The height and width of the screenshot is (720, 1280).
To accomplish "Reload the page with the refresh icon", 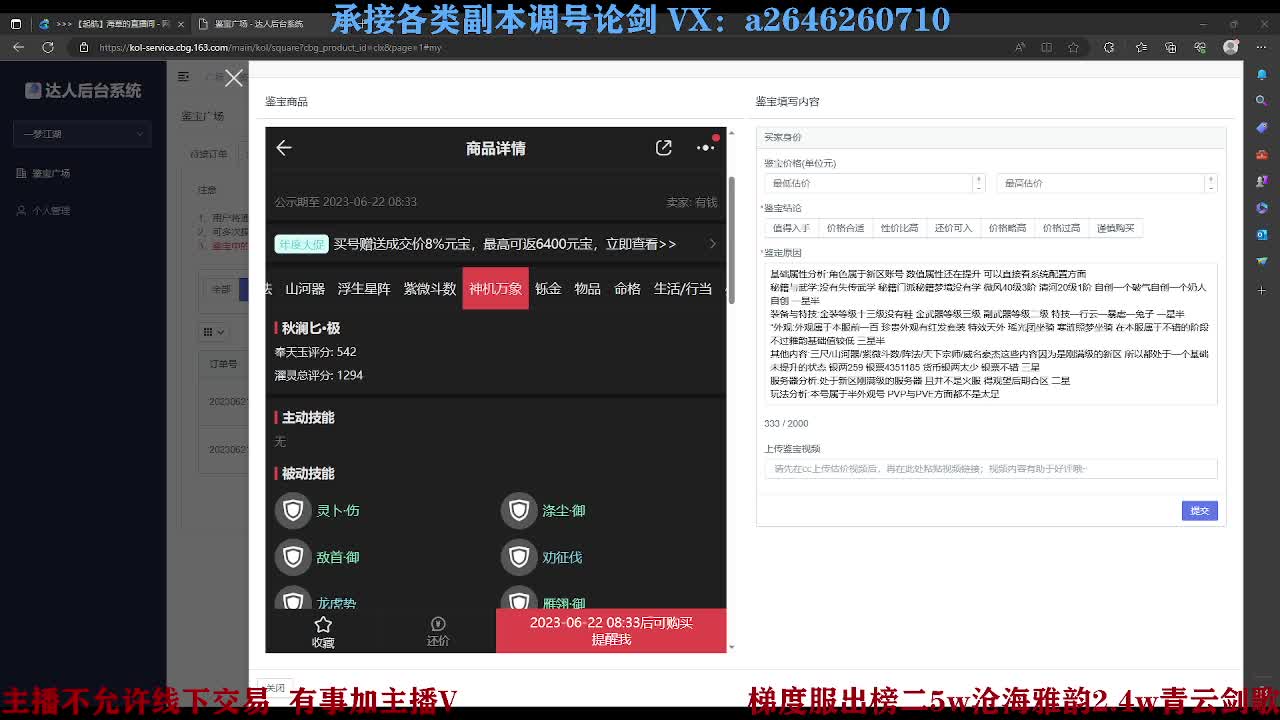I will pos(47,47).
